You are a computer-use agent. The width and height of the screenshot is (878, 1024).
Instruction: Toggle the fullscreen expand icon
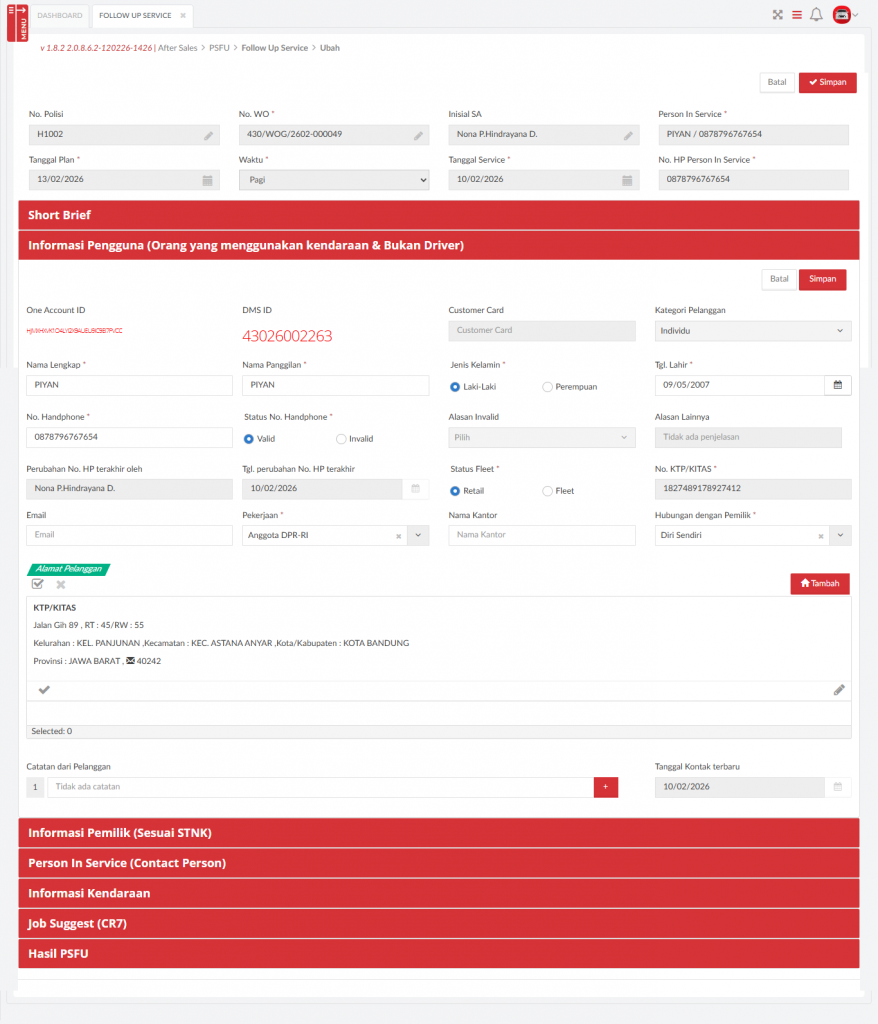pyautogui.click(x=778, y=15)
